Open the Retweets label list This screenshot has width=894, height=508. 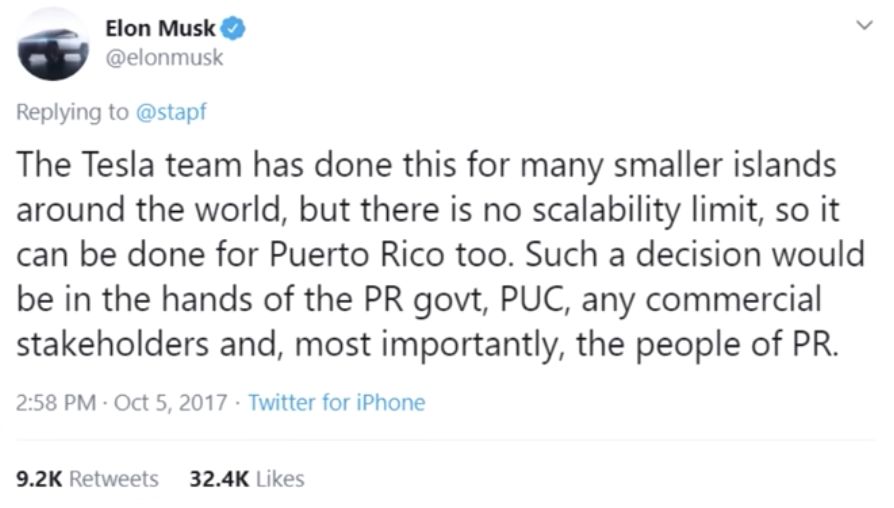[x=114, y=479]
